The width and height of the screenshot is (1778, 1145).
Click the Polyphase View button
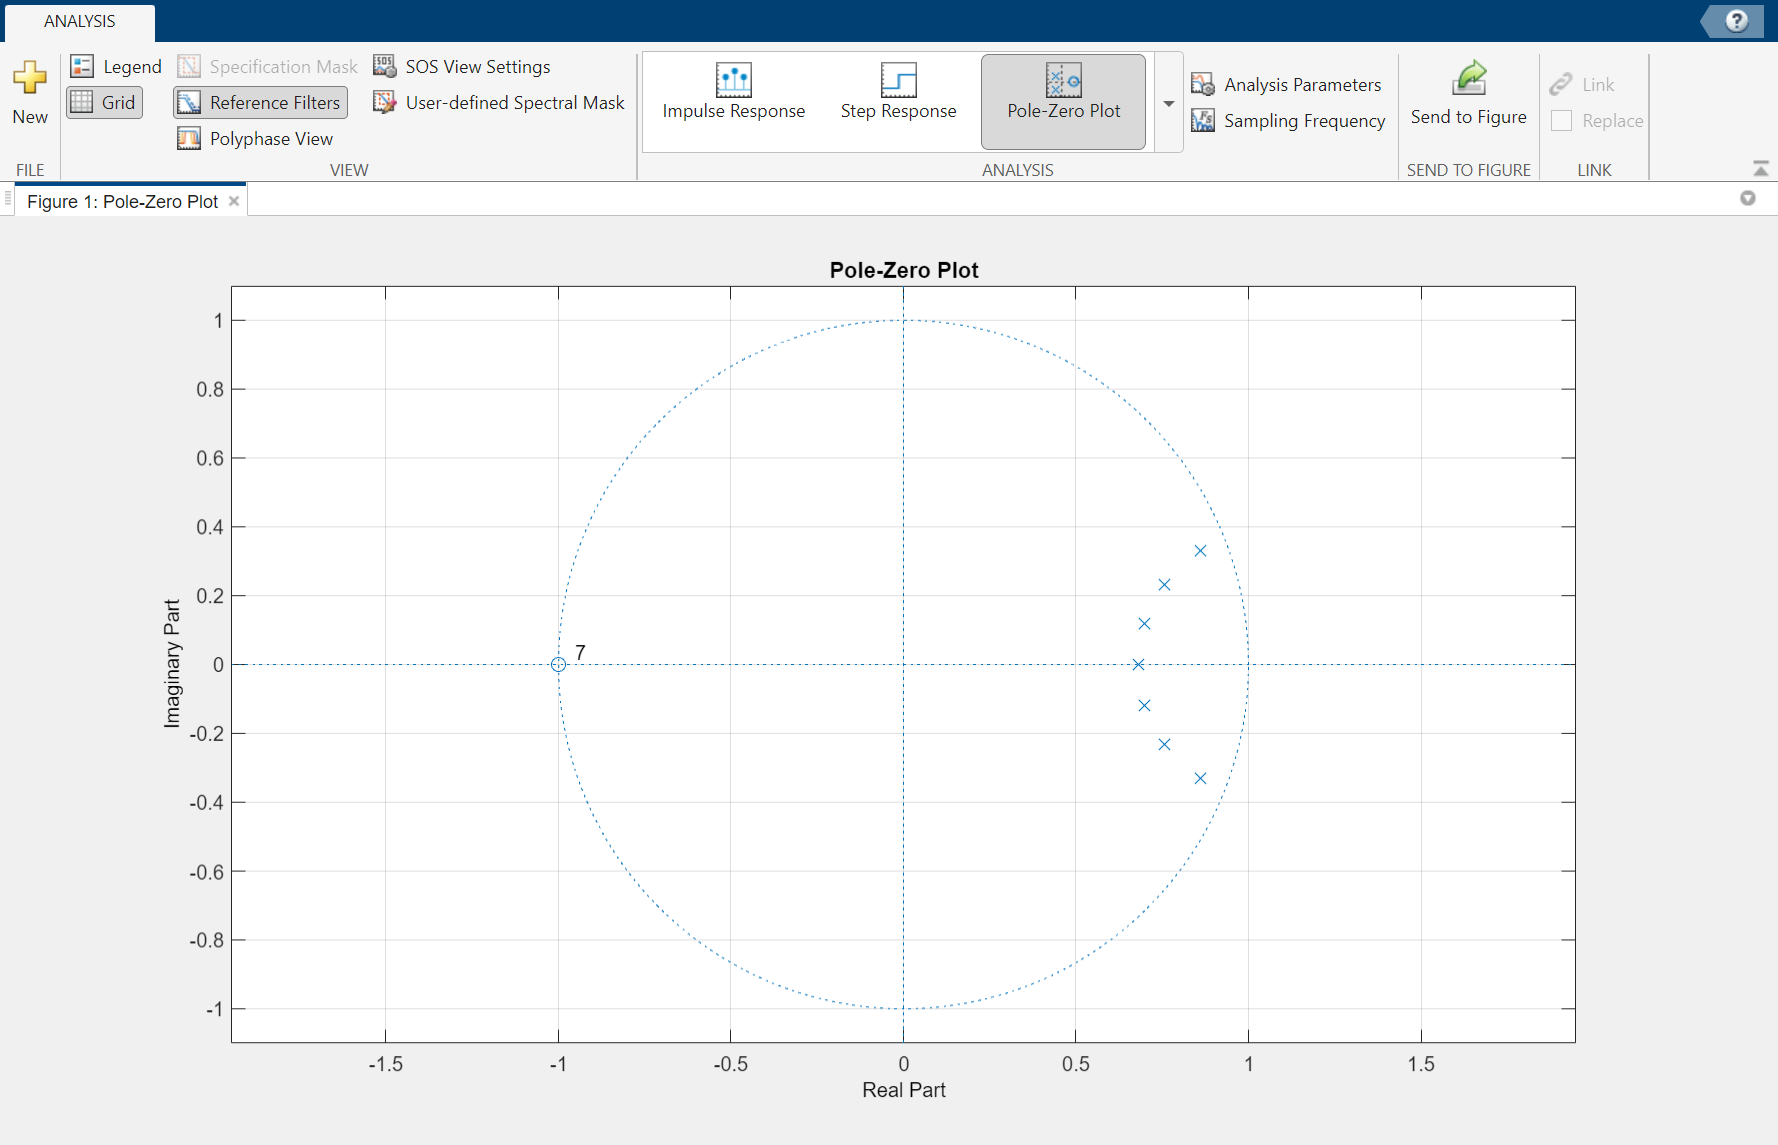pos(255,139)
